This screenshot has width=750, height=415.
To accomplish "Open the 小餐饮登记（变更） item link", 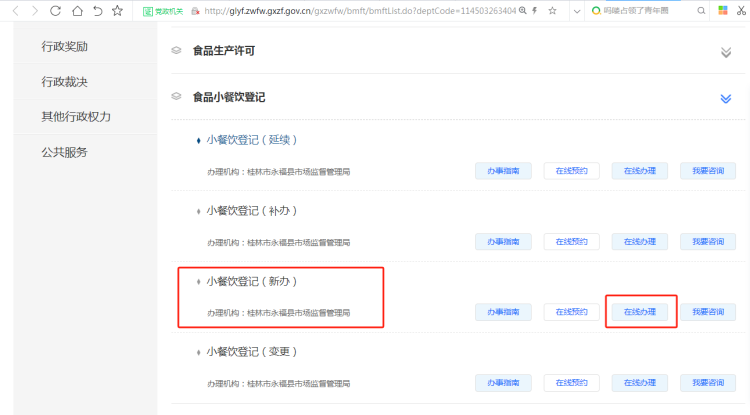I will pyautogui.click(x=252, y=352).
